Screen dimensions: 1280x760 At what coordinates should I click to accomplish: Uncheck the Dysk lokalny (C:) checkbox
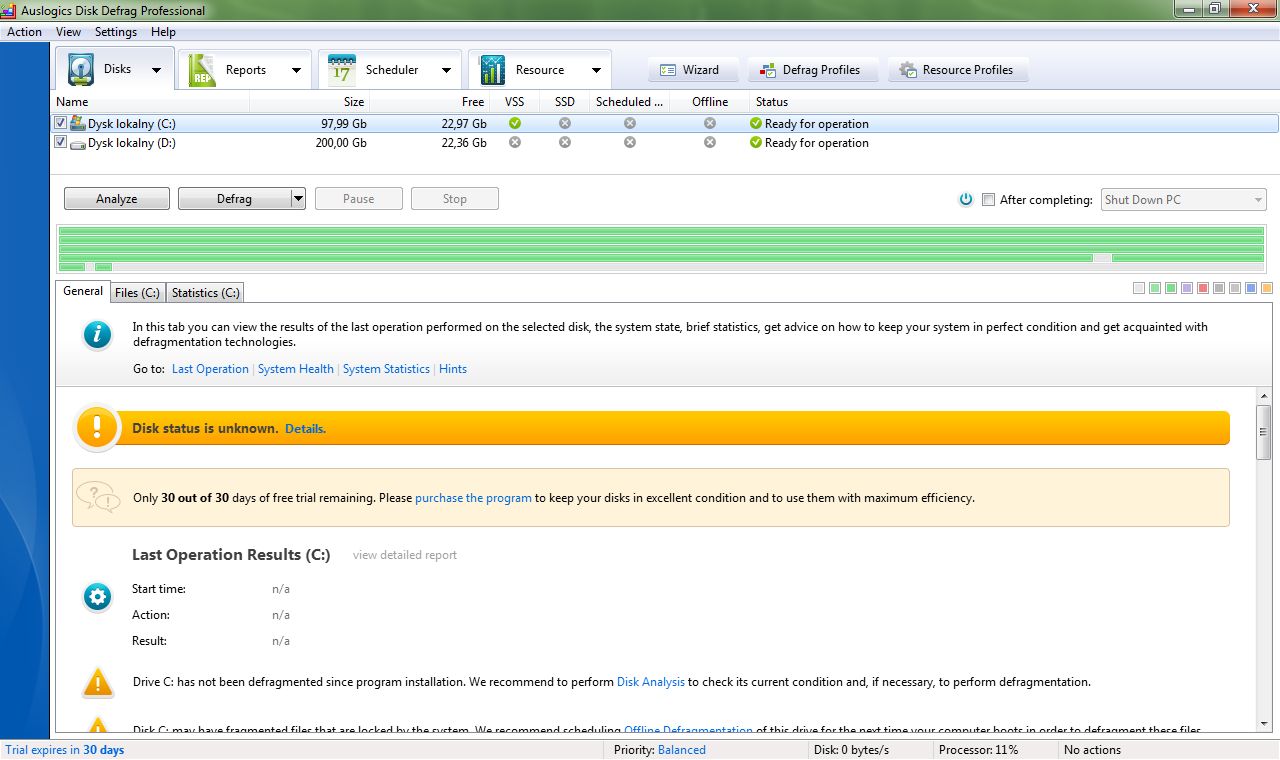point(60,123)
